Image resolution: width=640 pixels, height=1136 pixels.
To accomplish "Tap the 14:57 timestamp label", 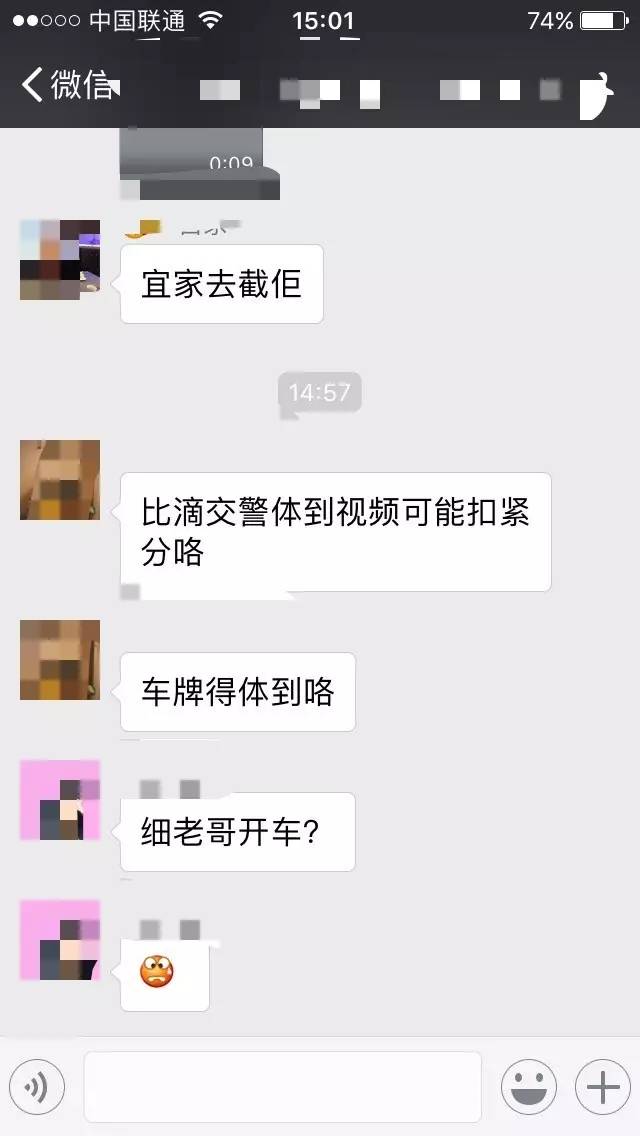I will click(320, 393).
